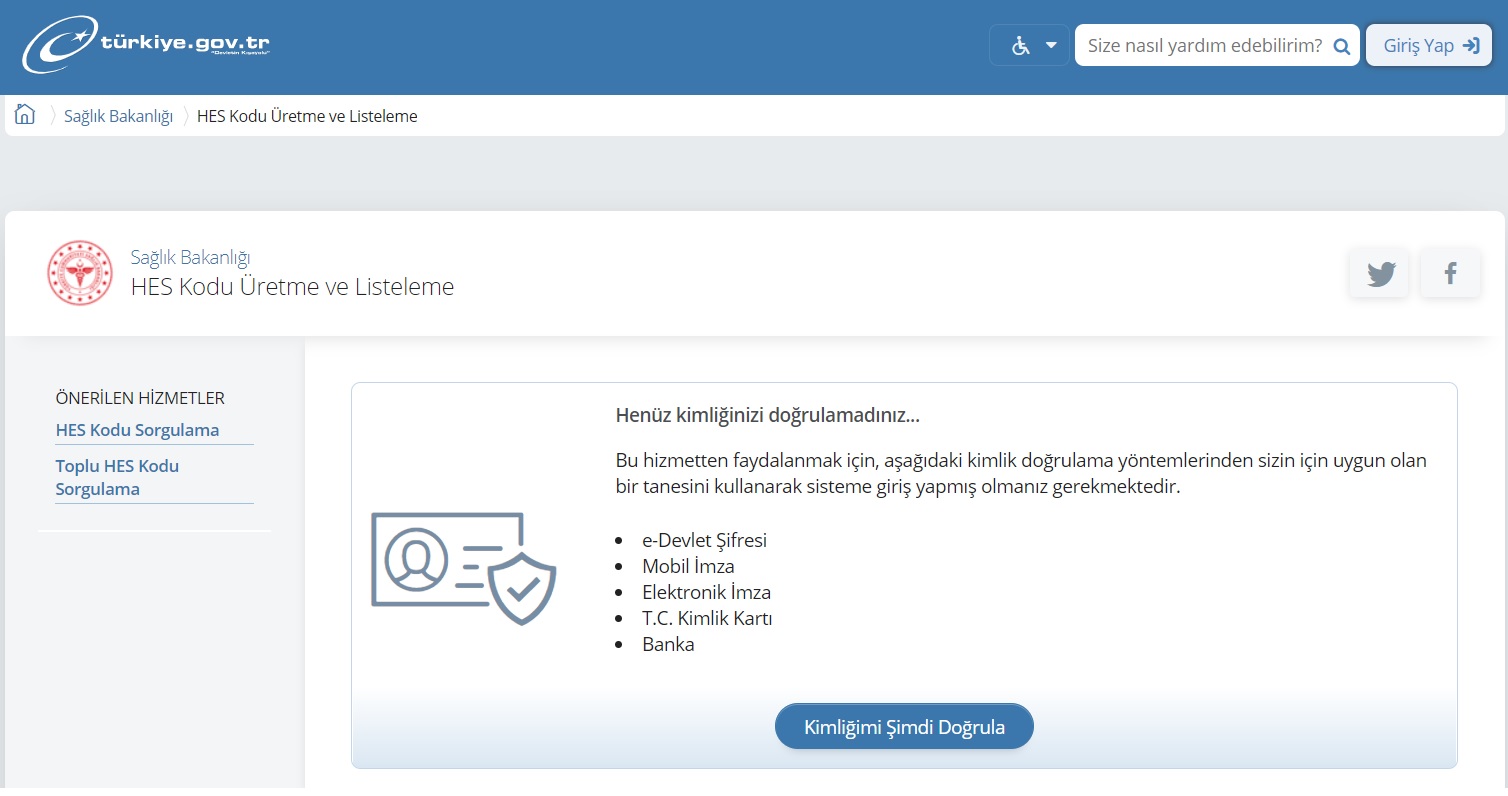The width and height of the screenshot is (1508, 796).
Task: Click the 'ÖNERİLEN HİZMETLER' sidebar heading
Action: coord(140,398)
